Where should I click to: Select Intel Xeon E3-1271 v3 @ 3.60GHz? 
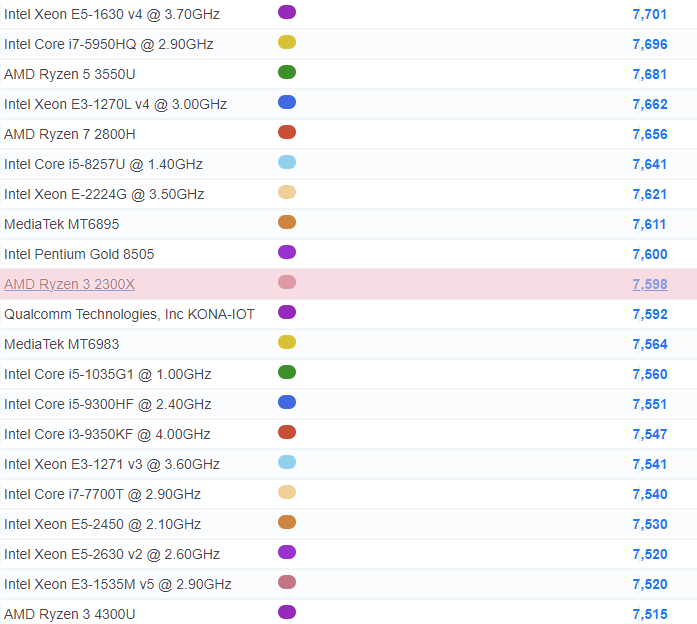(x=112, y=464)
